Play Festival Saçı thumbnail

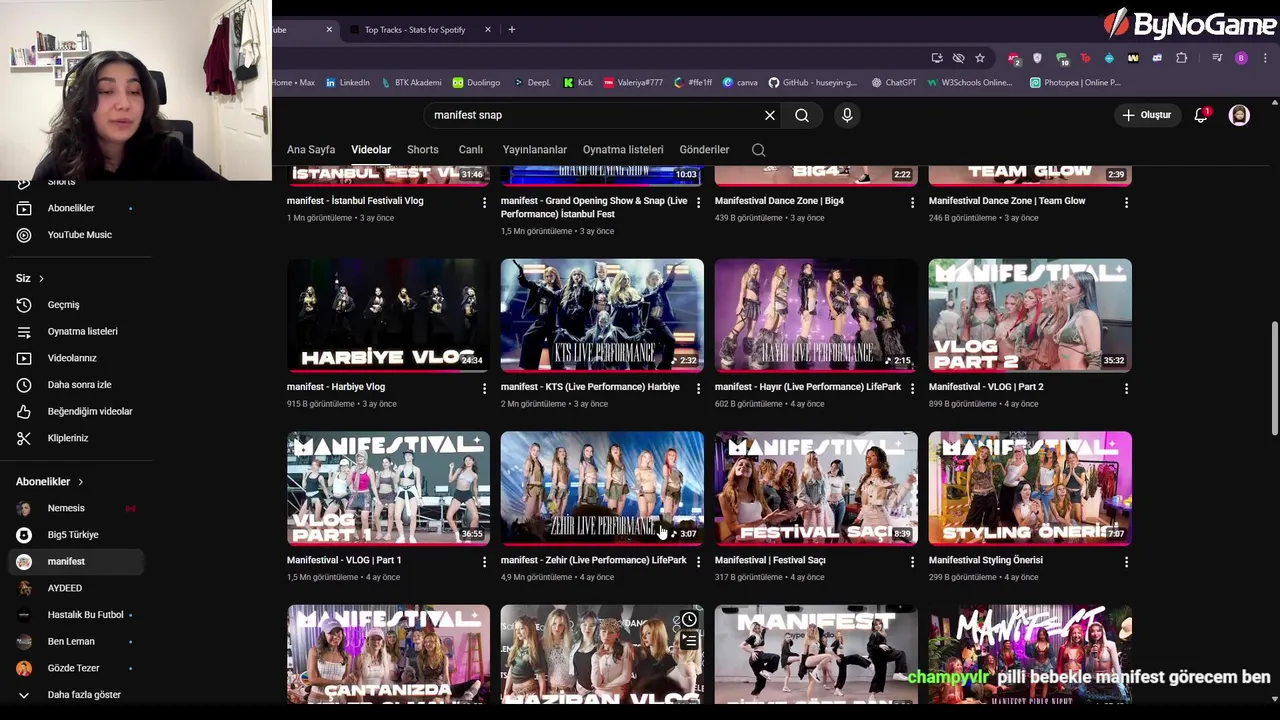(x=816, y=488)
